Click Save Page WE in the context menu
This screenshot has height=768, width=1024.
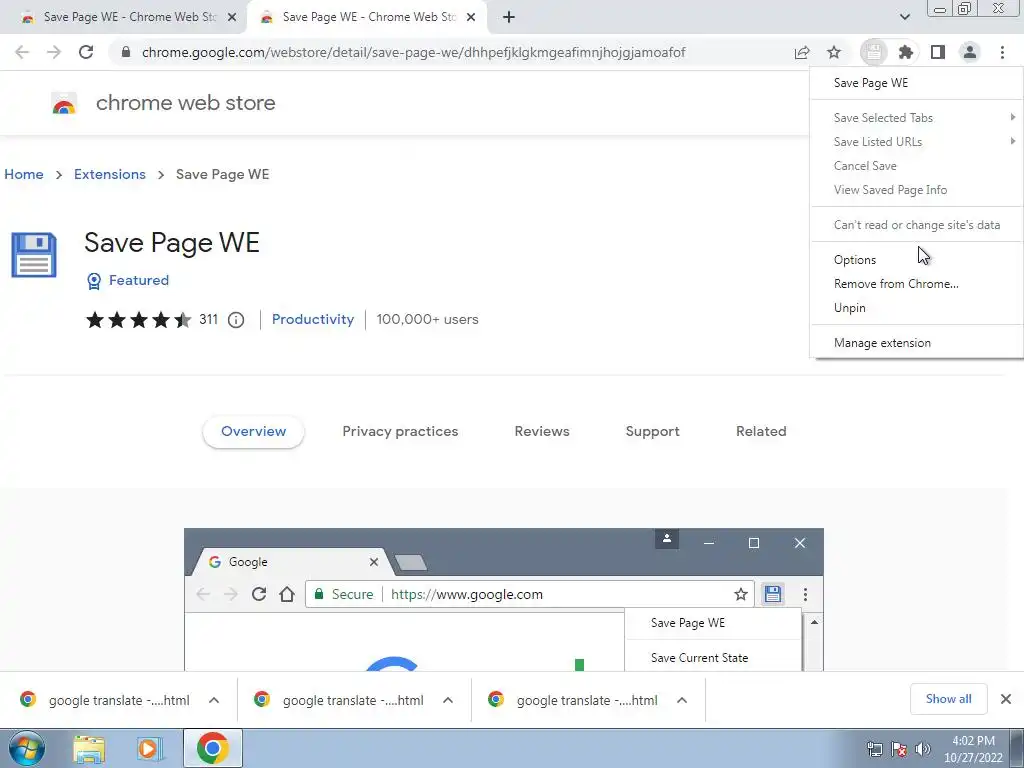[x=917, y=83]
